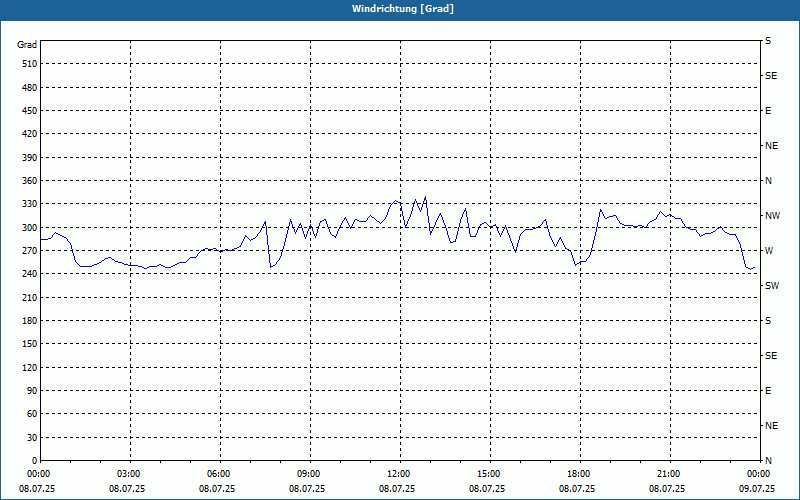Click the 08.07.25 date under 21:00
This screenshot has height=500, width=800.
(x=667, y=489)
